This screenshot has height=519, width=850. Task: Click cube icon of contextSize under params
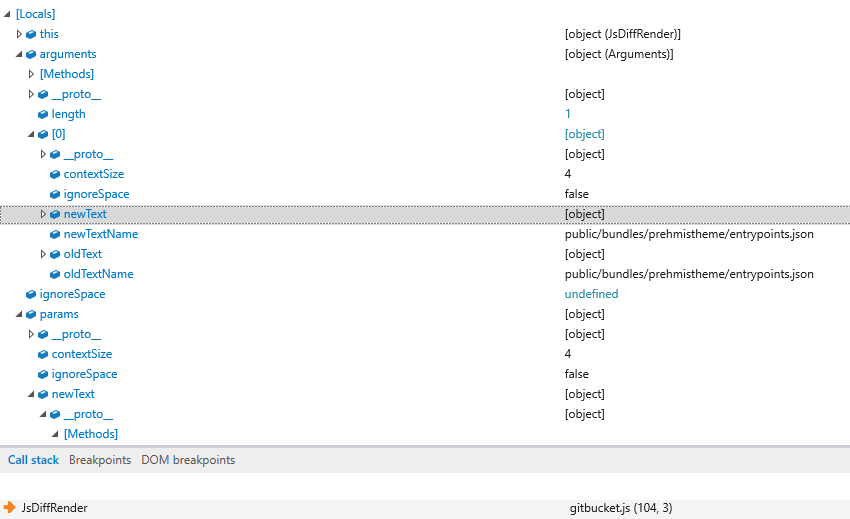(x=43, y=354)
